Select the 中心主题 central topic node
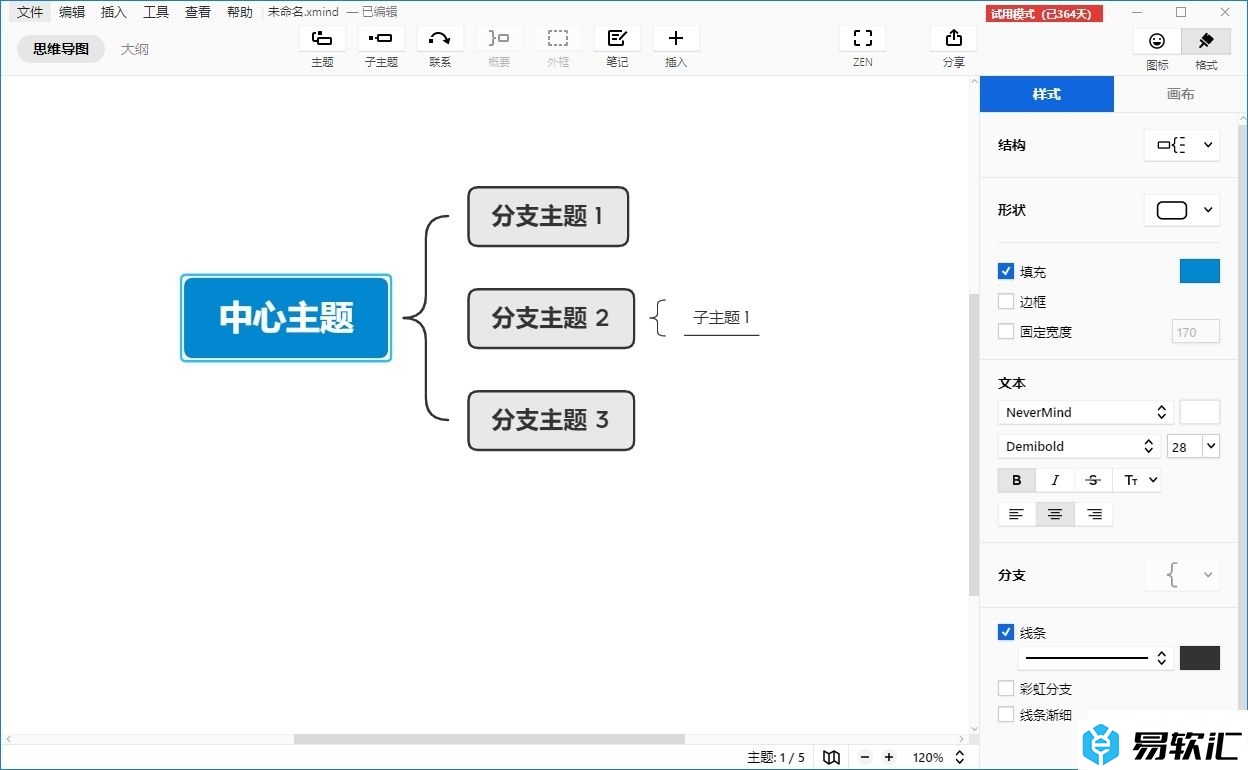Screen dimensions: 1248x770 pos(286,318)
